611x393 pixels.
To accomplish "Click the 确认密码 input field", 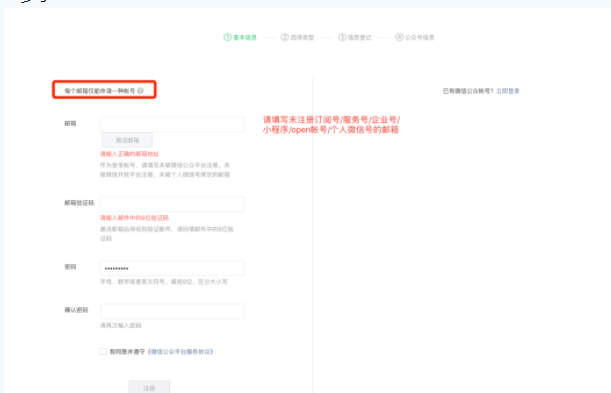I will tap(172, 311).
